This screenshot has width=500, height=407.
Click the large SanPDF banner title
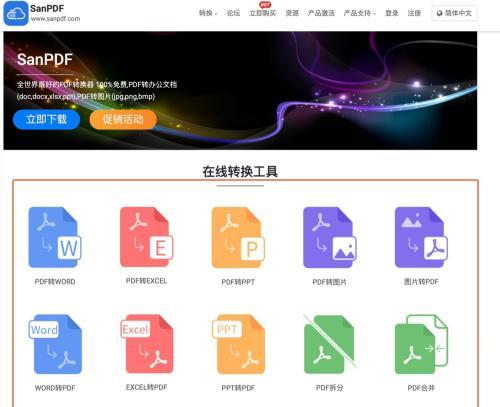pyautogui.click(x=45, y=59)
